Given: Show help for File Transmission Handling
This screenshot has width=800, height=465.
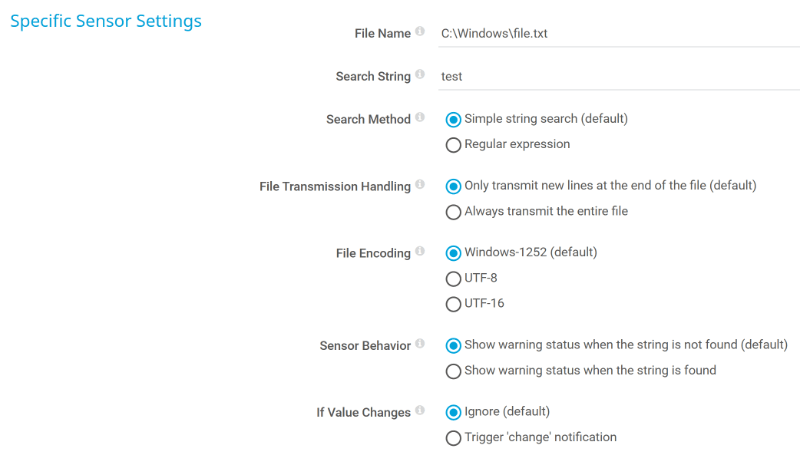Looking at the screenshot, I should point(420,185).
